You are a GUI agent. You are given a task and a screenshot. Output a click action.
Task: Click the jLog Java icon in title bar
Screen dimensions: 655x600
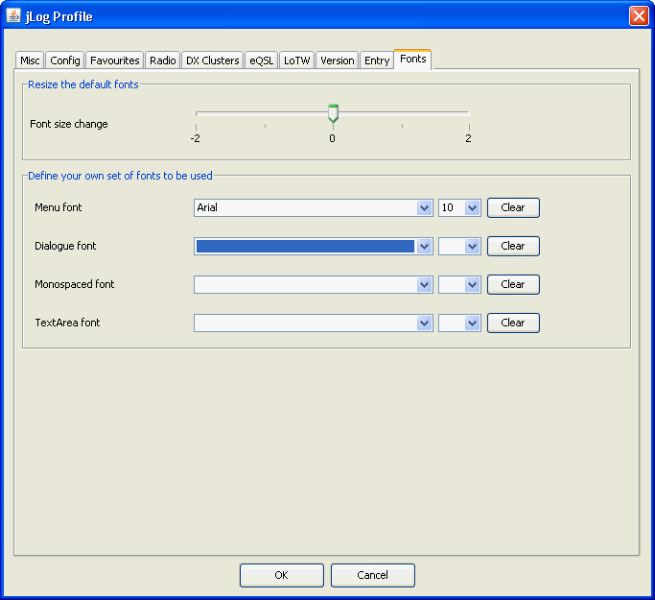point(14,16)
